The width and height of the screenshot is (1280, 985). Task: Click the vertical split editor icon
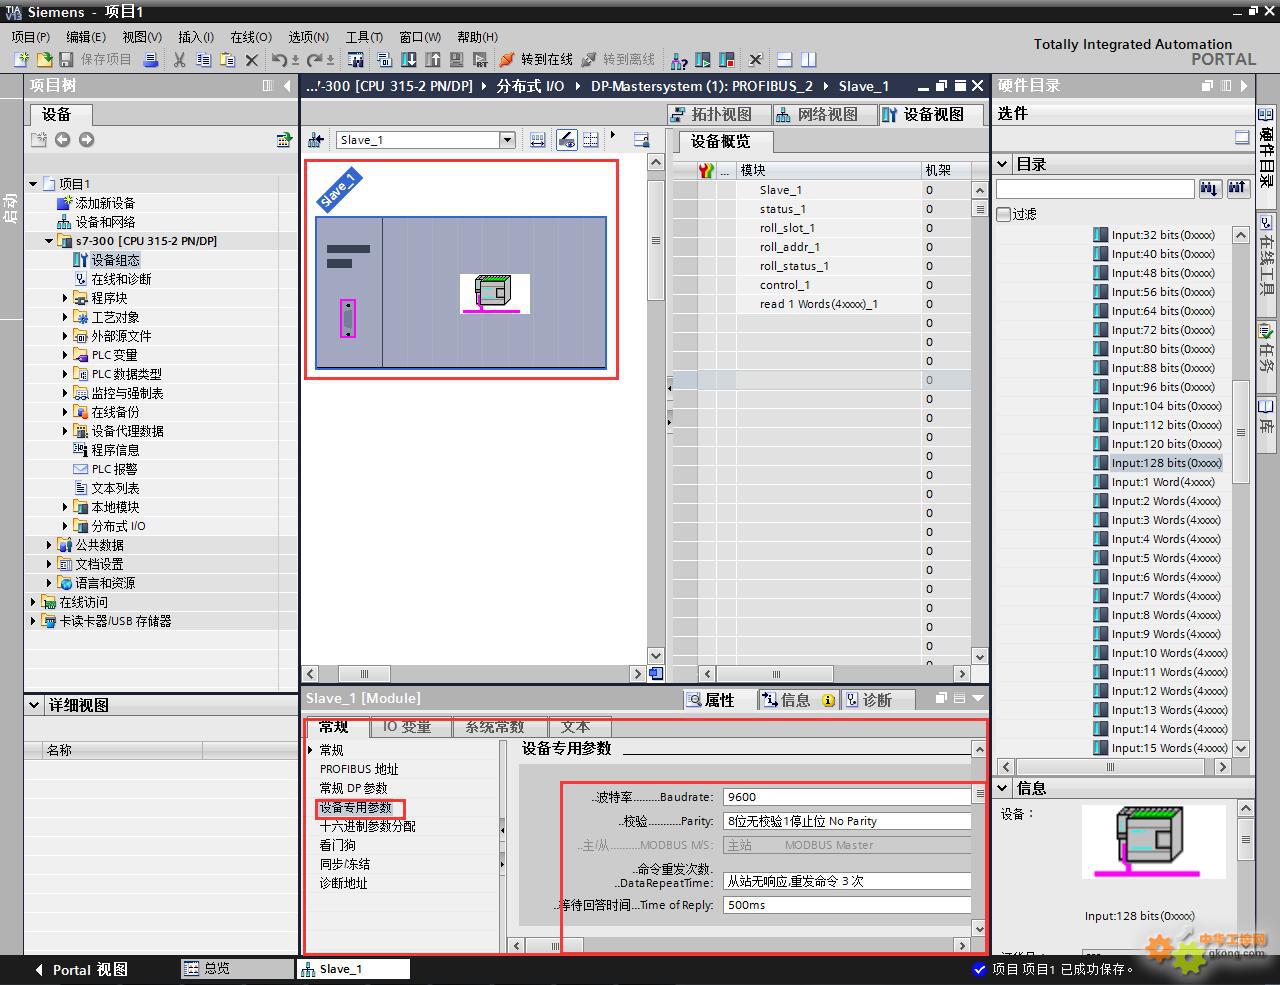click(809, 60)
